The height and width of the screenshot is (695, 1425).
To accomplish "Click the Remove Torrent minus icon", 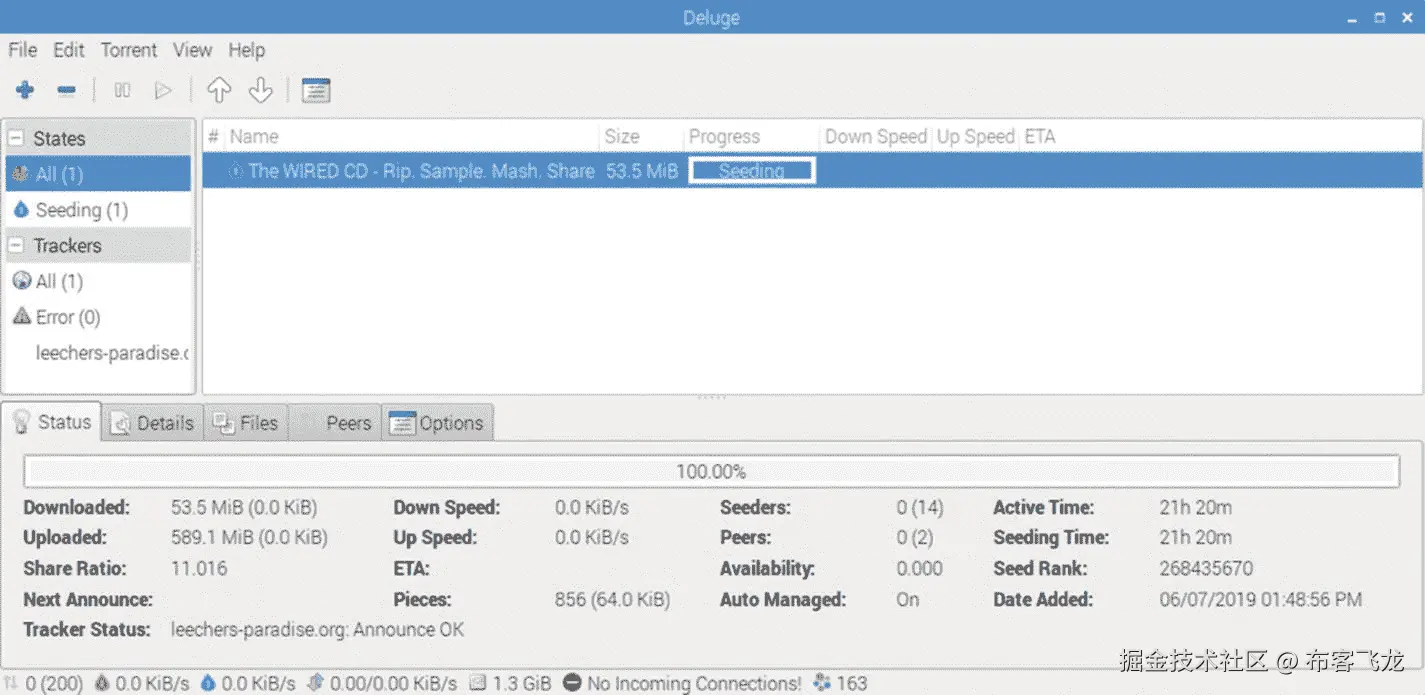I will pos(67,91).
